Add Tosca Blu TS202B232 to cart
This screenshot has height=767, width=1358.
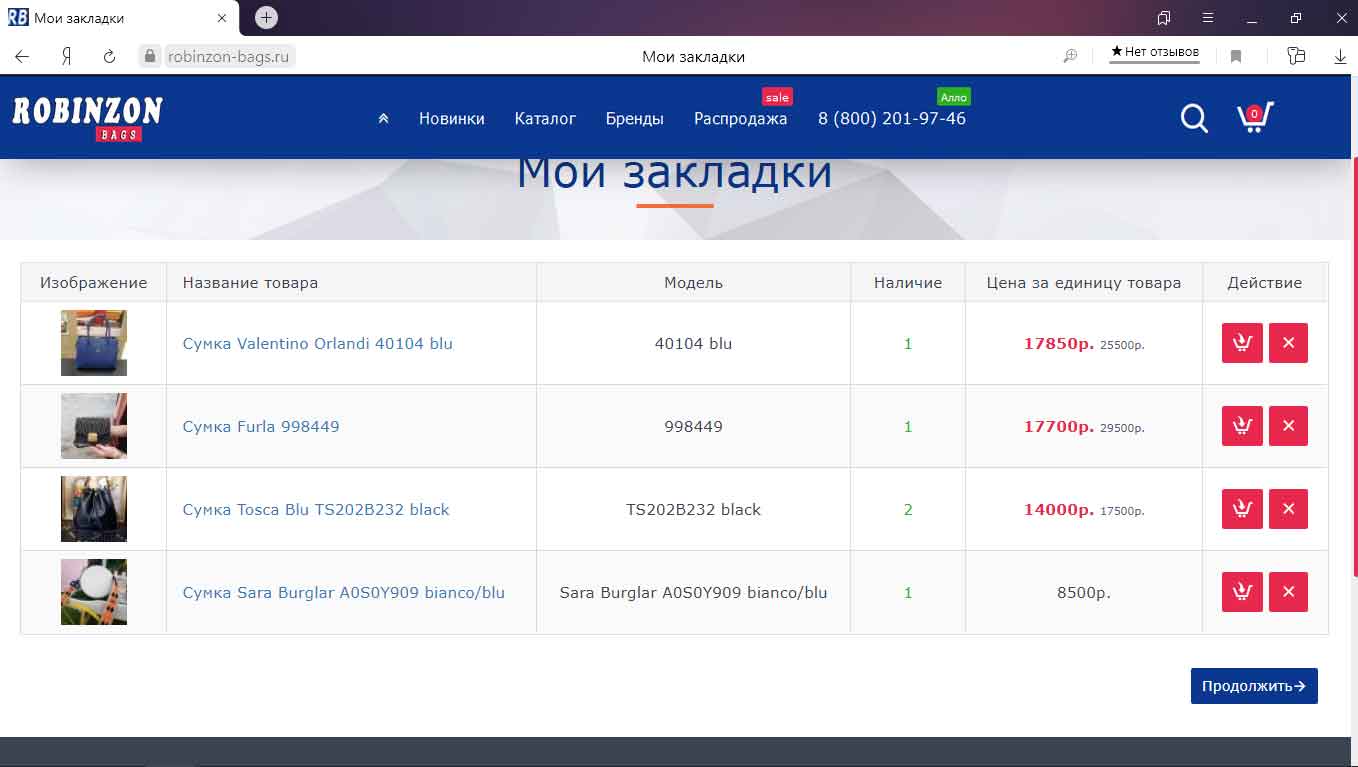[1242, 509]
